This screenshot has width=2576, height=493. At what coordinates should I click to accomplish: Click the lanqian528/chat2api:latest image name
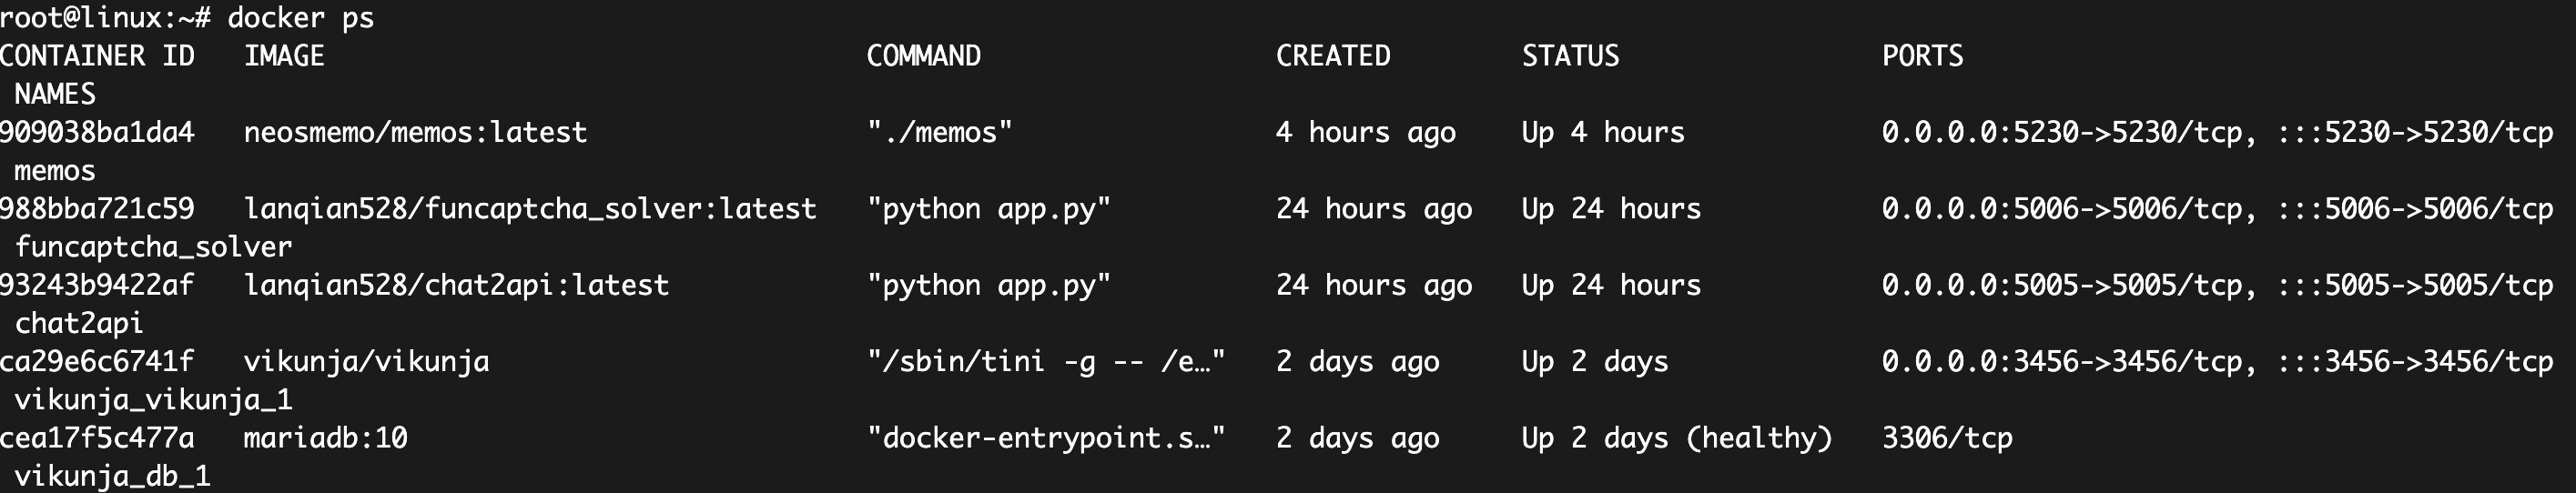[x=456, y=285]
